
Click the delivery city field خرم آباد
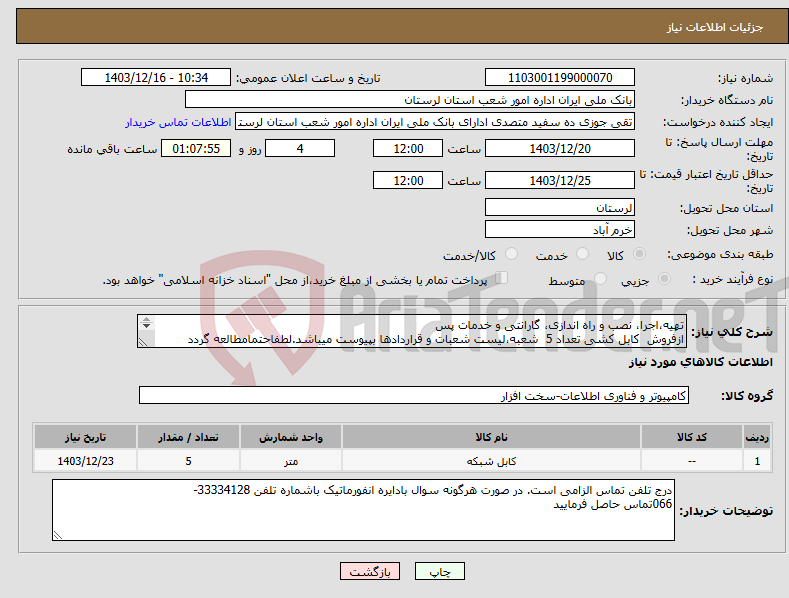(560, 230)
